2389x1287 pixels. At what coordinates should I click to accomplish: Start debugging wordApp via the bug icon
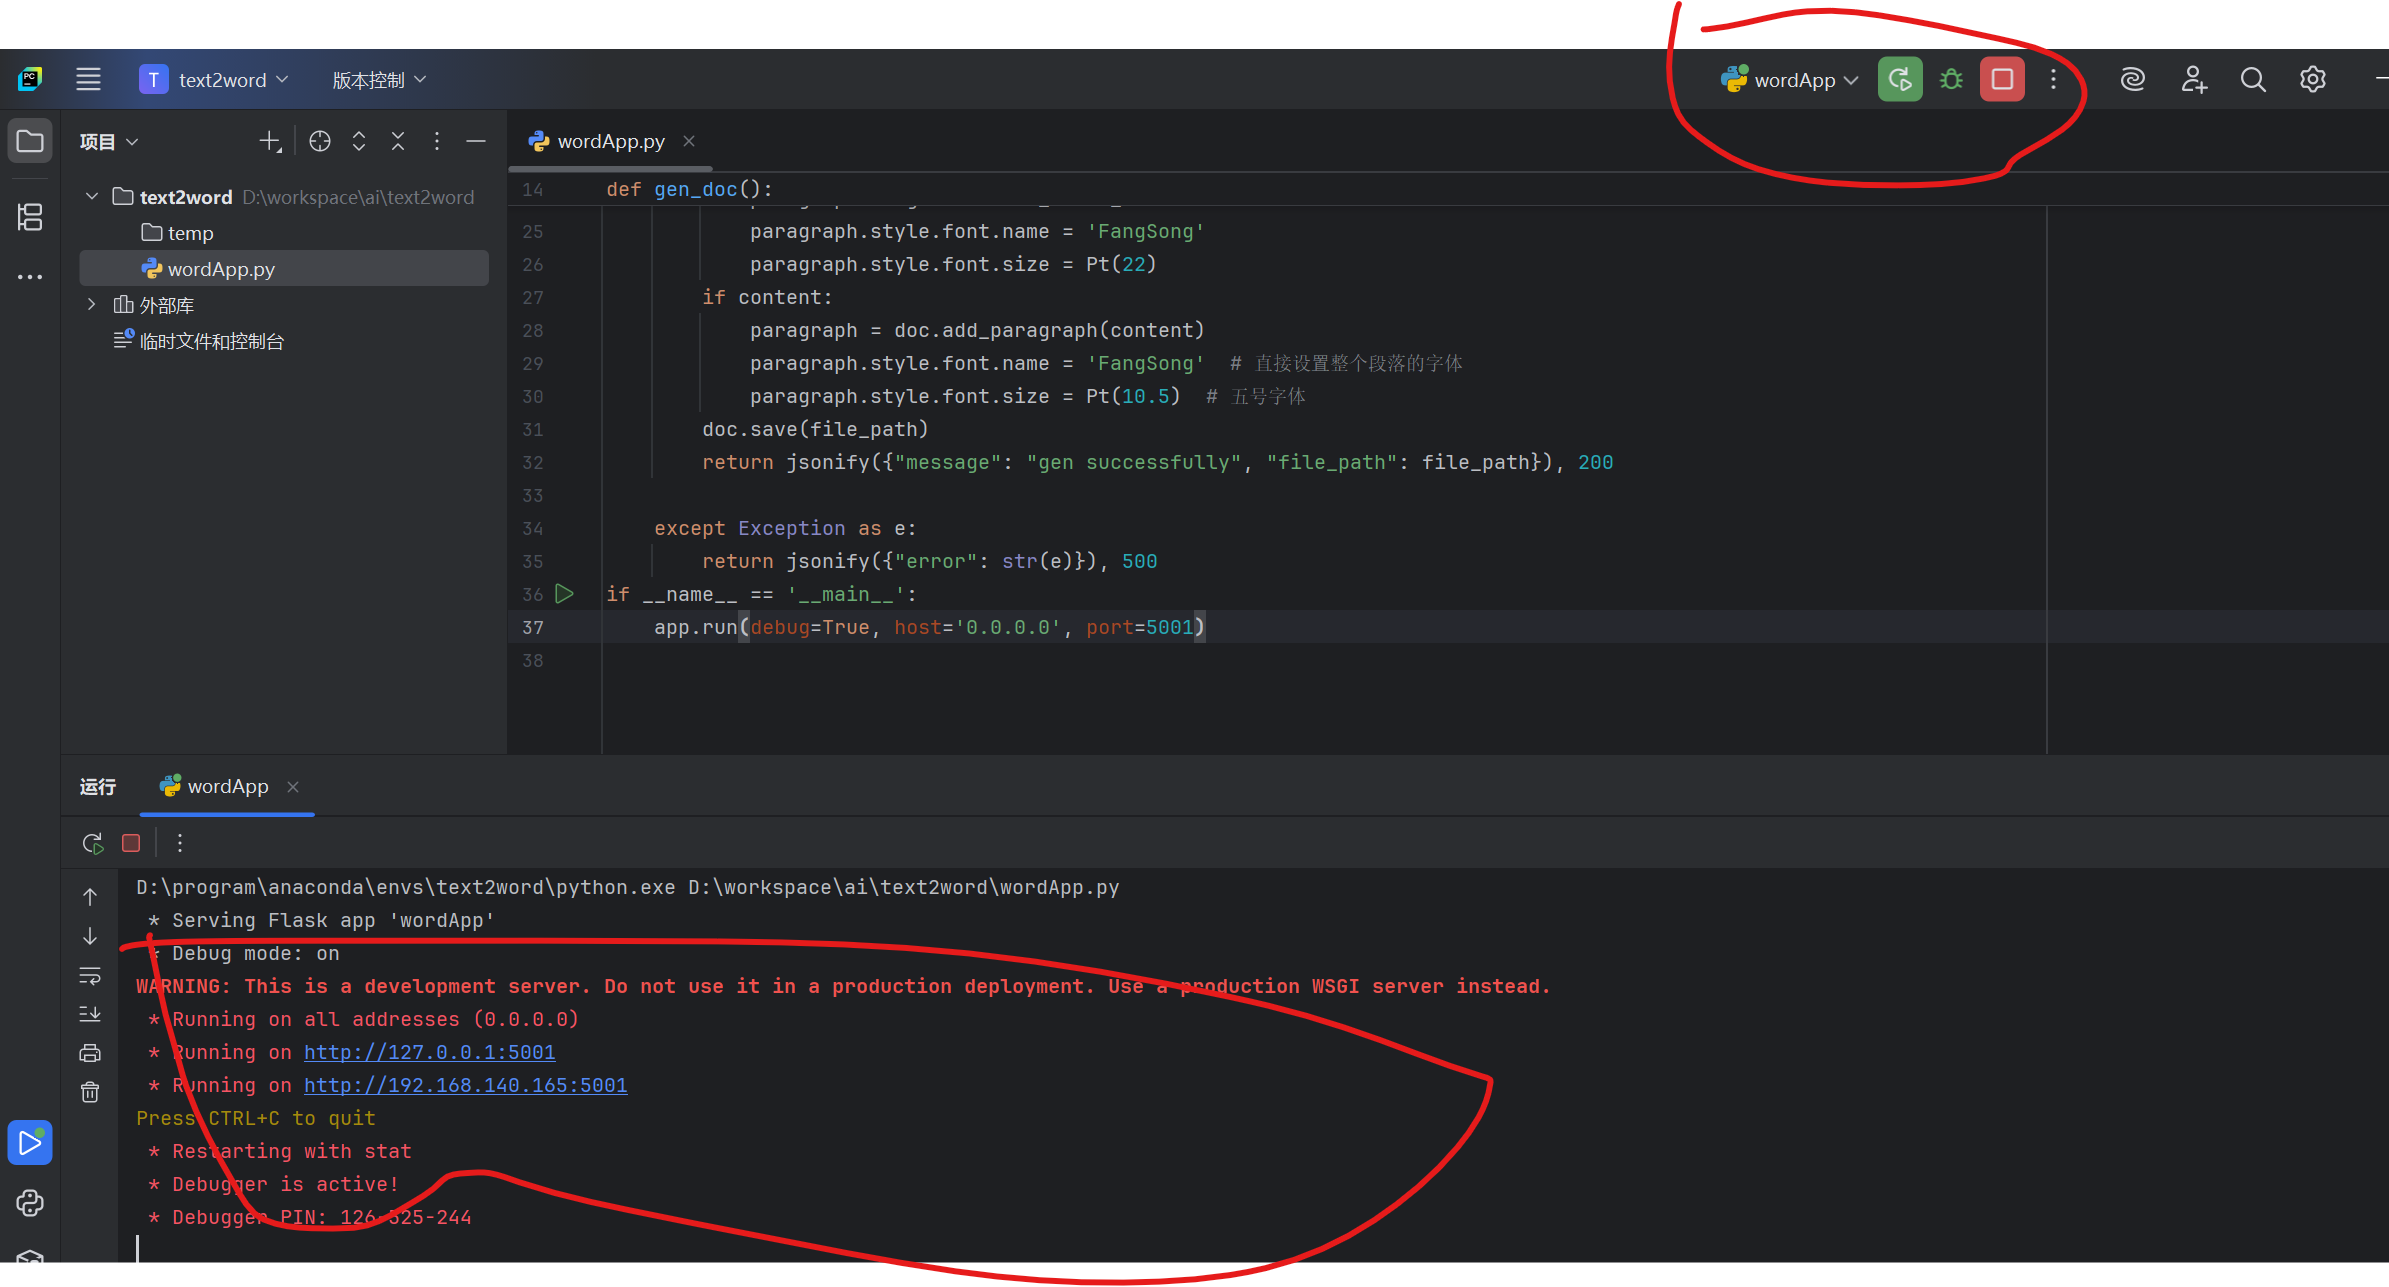(1950, 79)
